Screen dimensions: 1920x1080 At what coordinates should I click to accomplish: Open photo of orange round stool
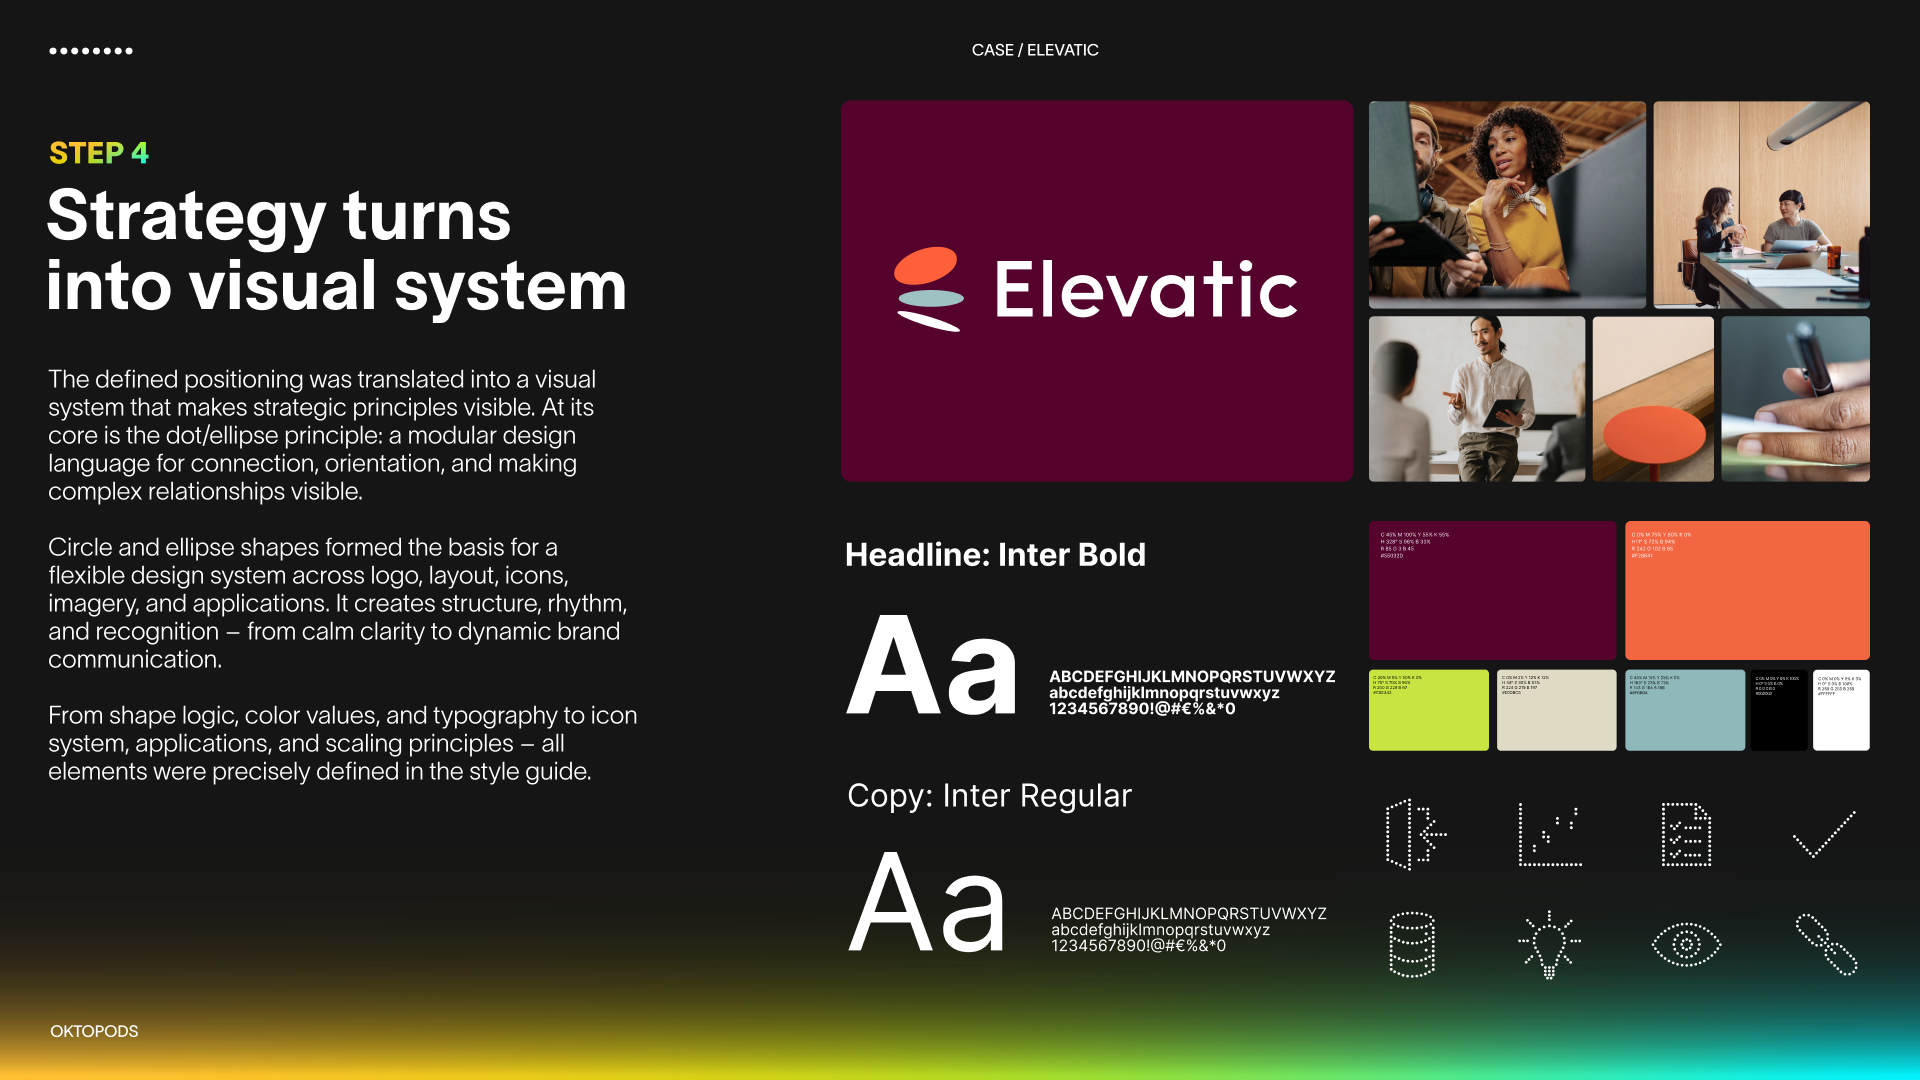pos(1653,399)
